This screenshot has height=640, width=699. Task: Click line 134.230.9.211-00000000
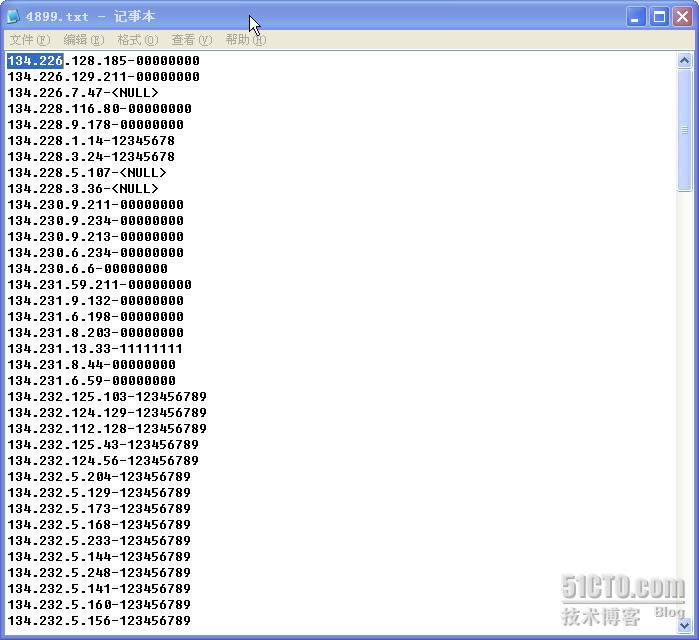click(95, 205)
